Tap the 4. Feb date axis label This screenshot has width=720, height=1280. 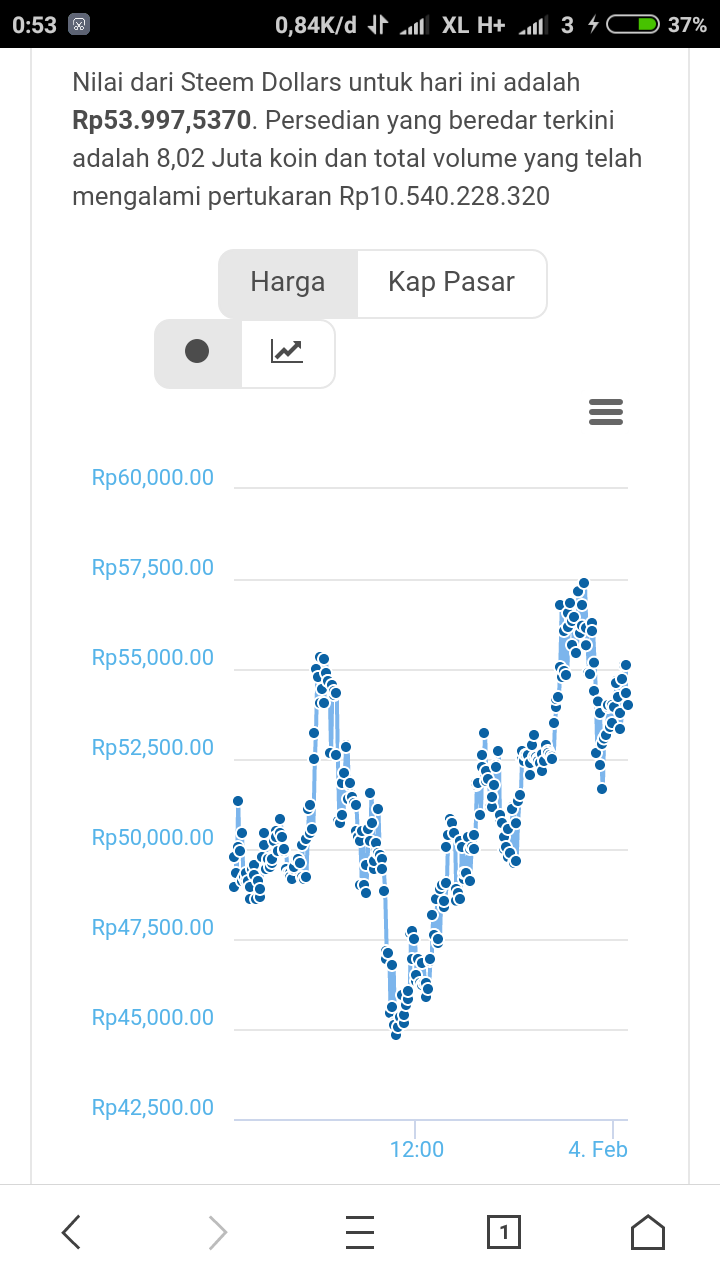click(598, 1149)
